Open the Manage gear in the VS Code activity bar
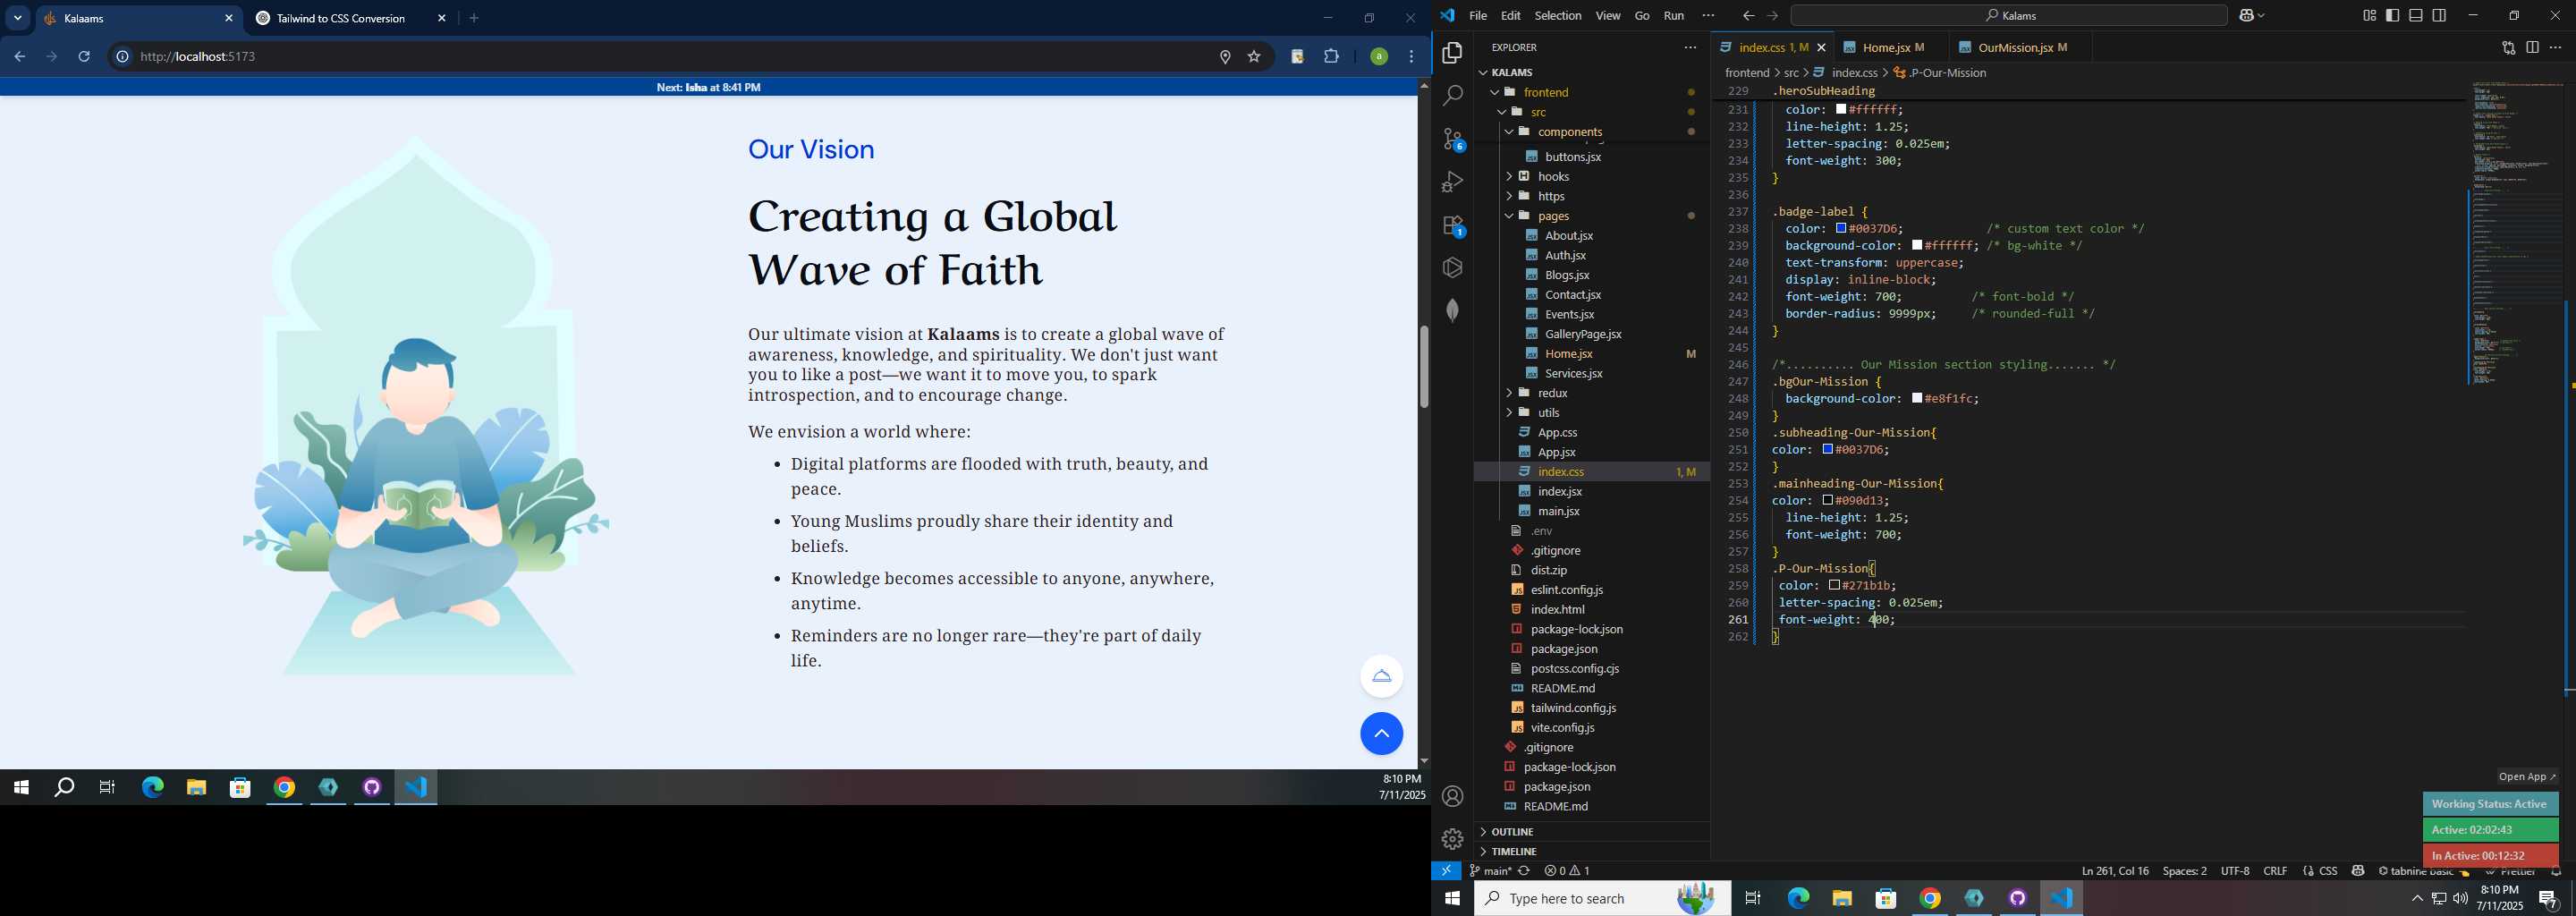The image size is (2576, 916). [x=1452, y=838]
